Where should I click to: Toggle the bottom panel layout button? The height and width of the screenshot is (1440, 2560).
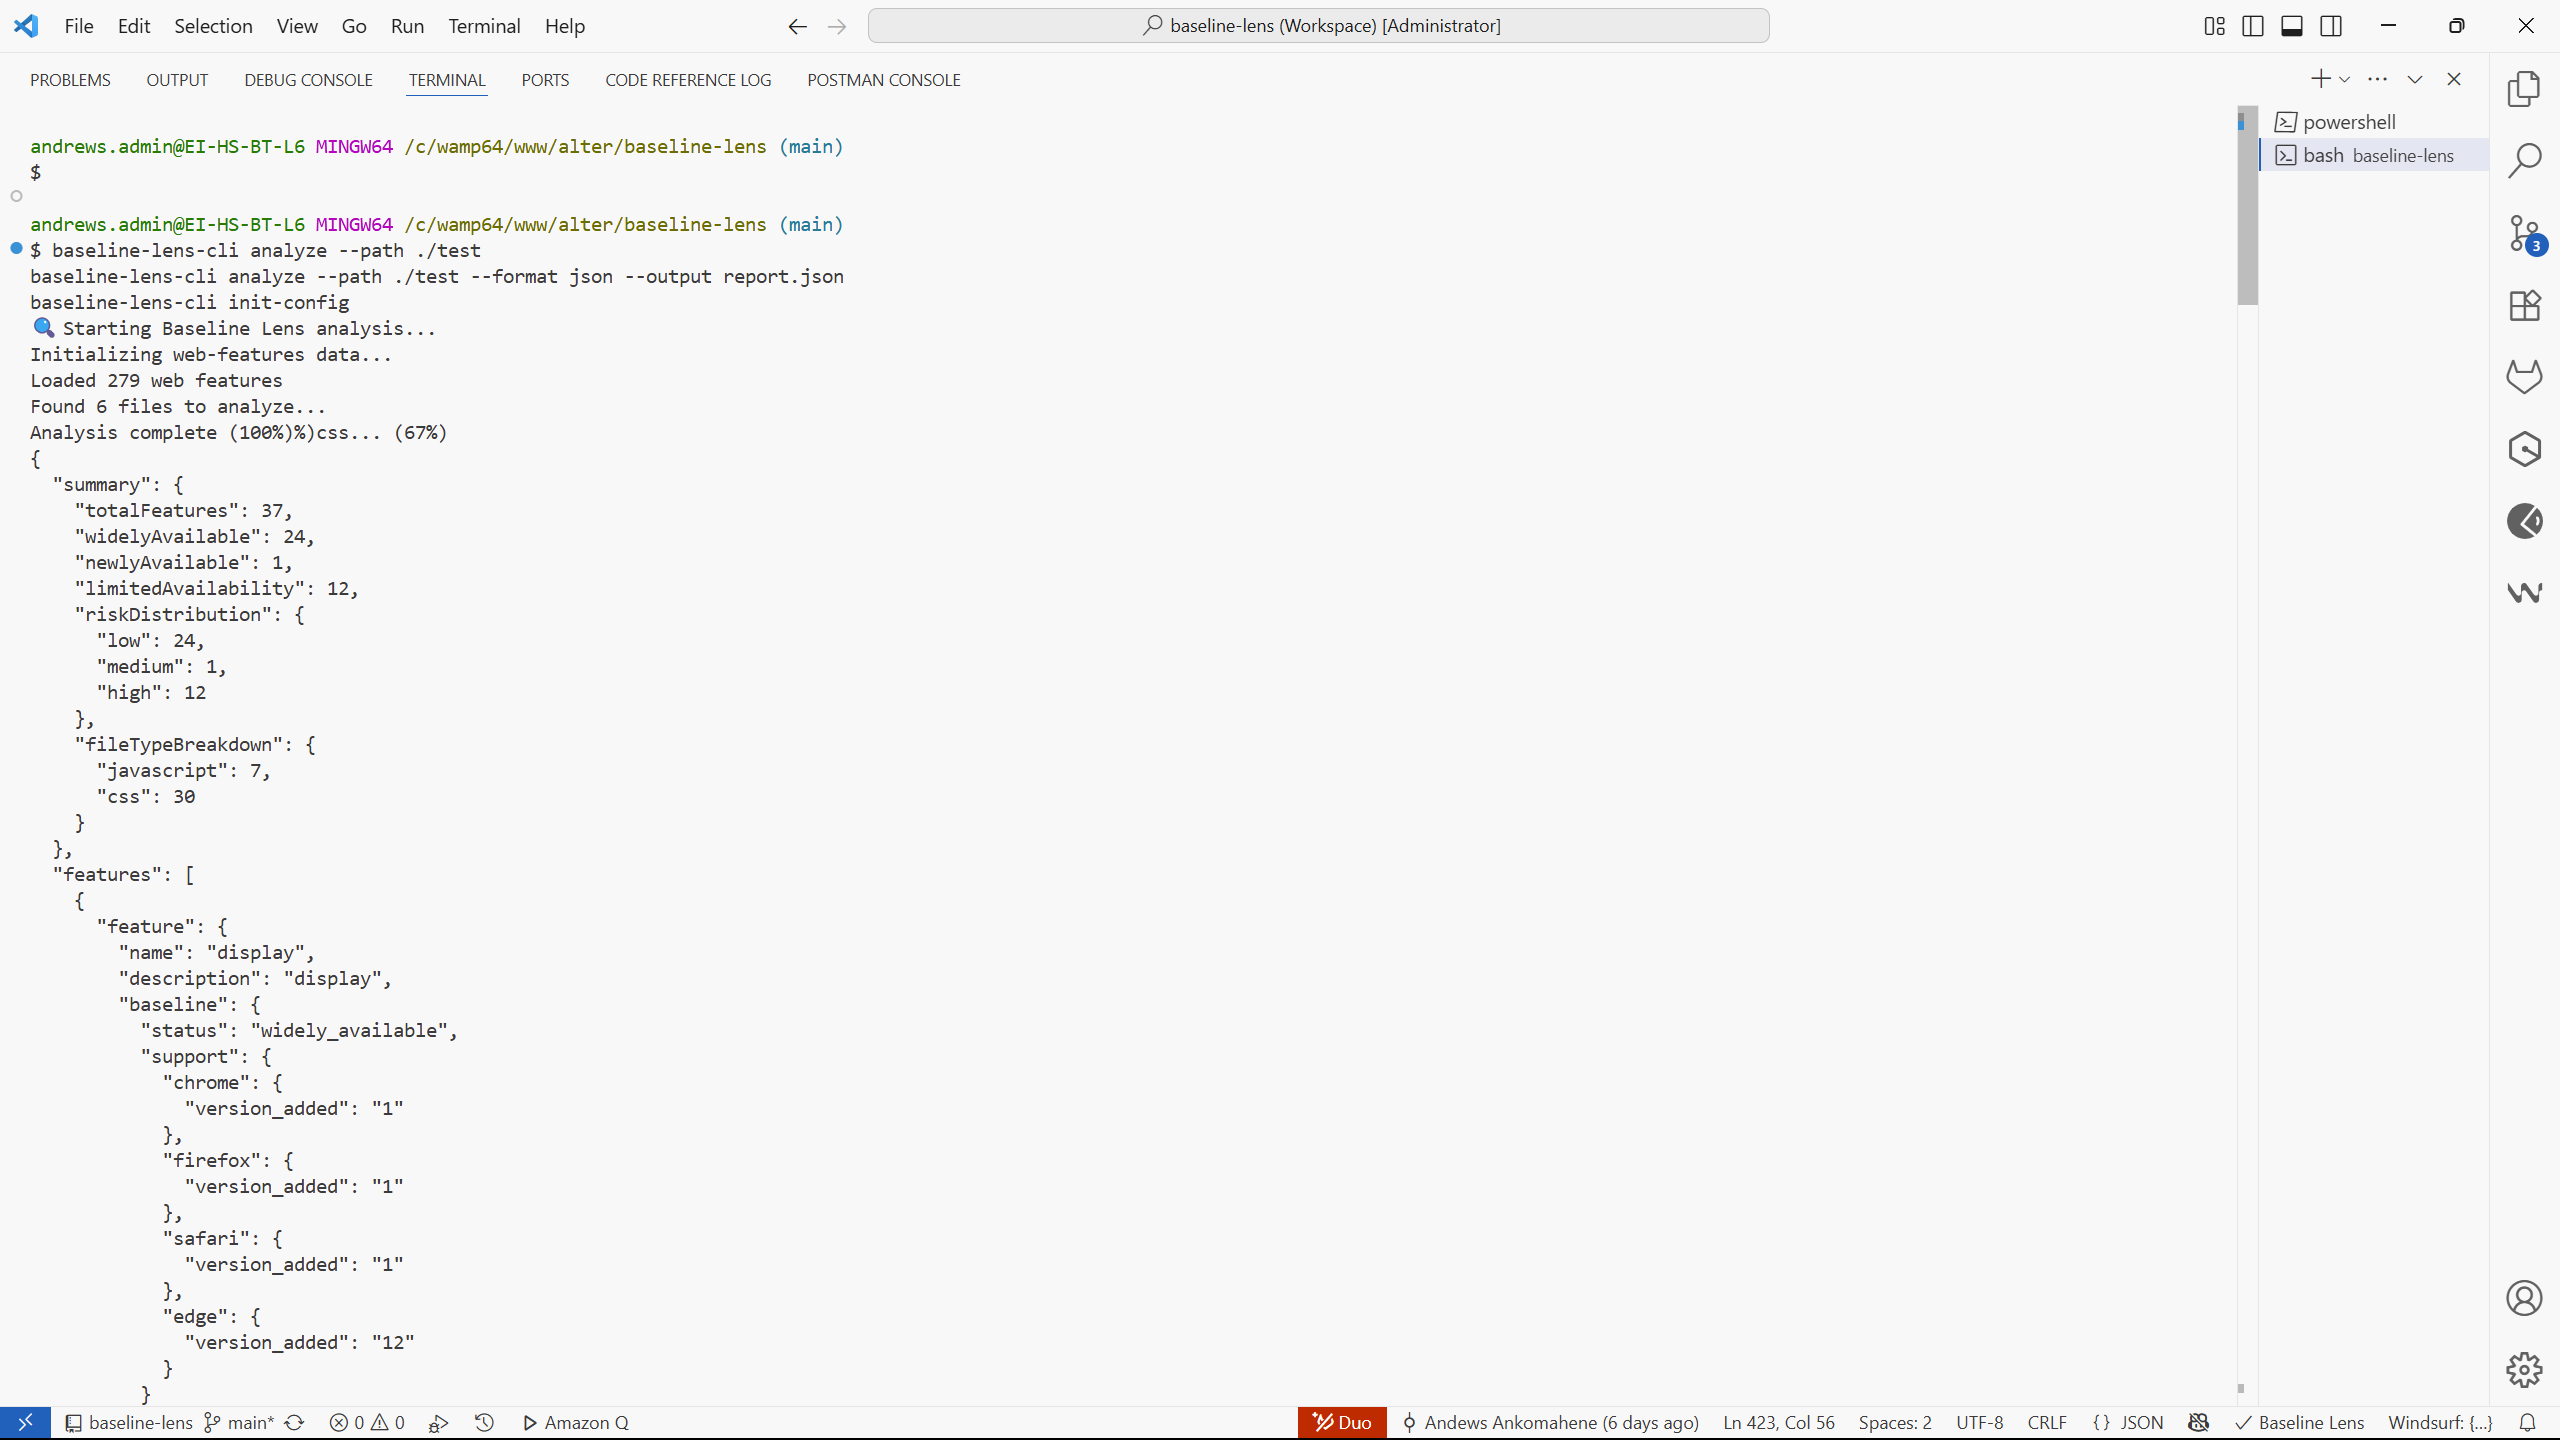[x=2292, y=26]
